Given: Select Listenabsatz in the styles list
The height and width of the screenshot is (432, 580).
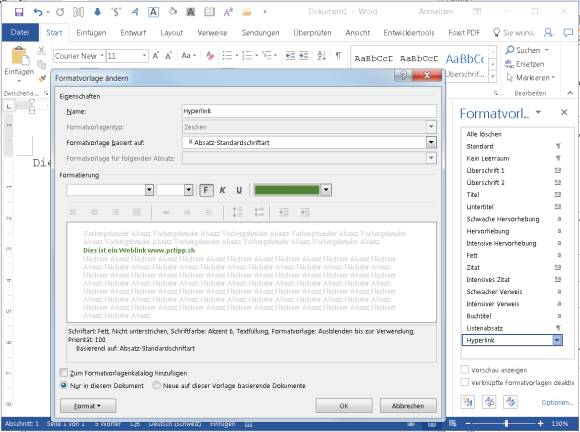Looking at the screenshot, I should coord(513,328).
